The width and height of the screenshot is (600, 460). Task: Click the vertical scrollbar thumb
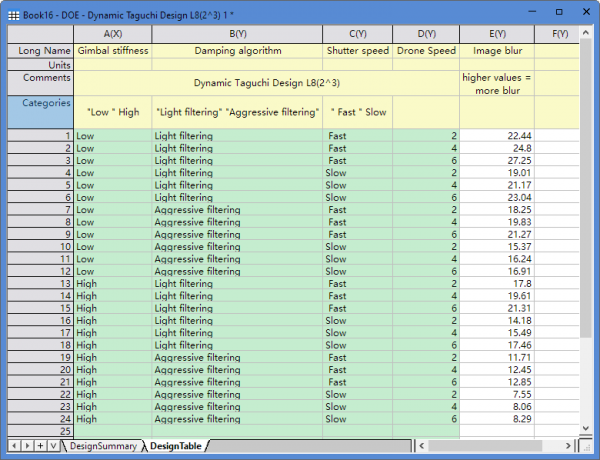pos(586,189)
